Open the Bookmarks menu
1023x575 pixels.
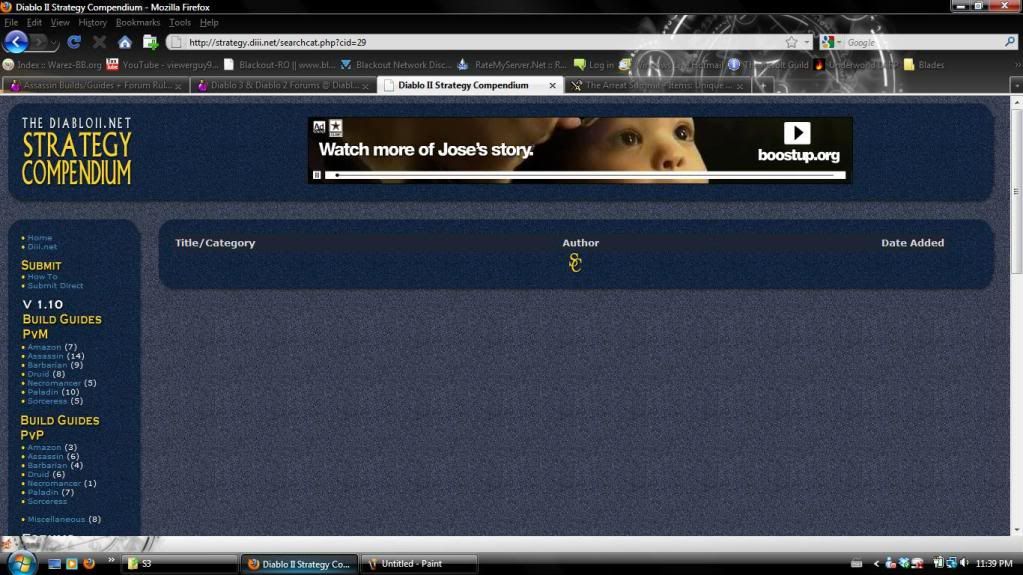(x=138, y=22)
